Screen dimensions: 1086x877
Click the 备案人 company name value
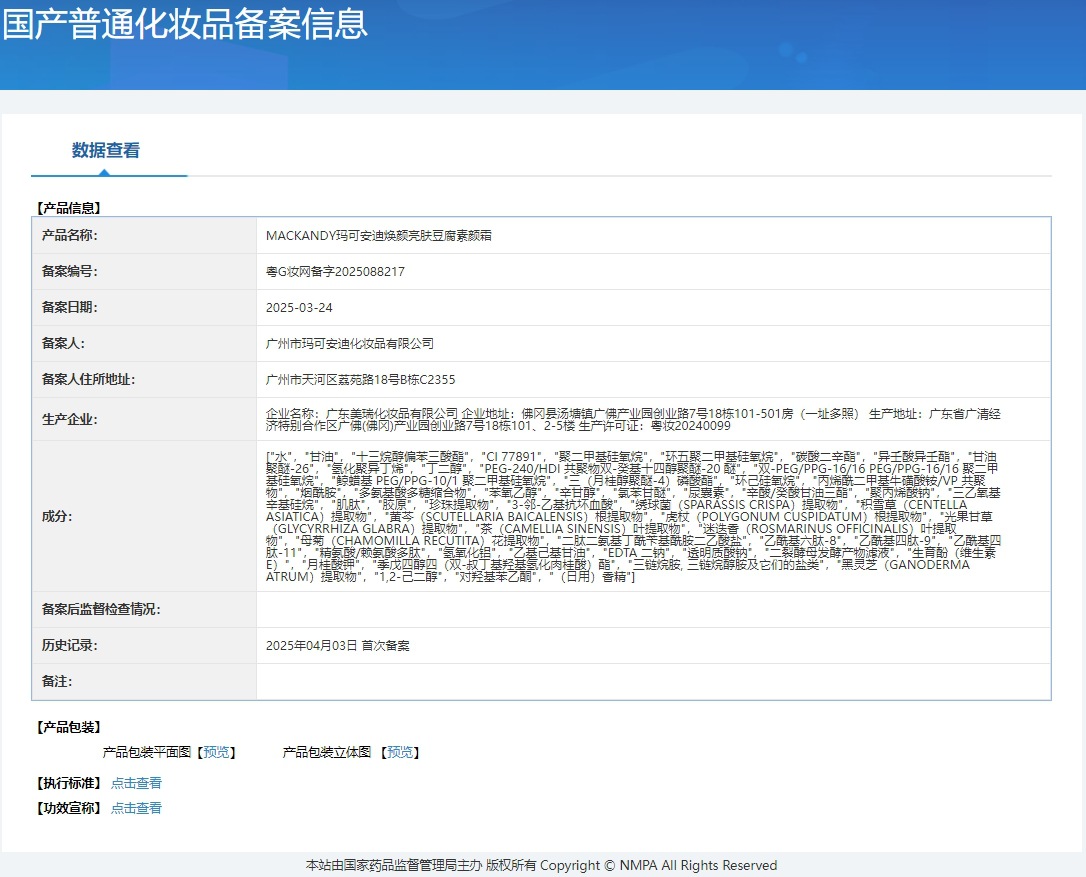[350, 344]
